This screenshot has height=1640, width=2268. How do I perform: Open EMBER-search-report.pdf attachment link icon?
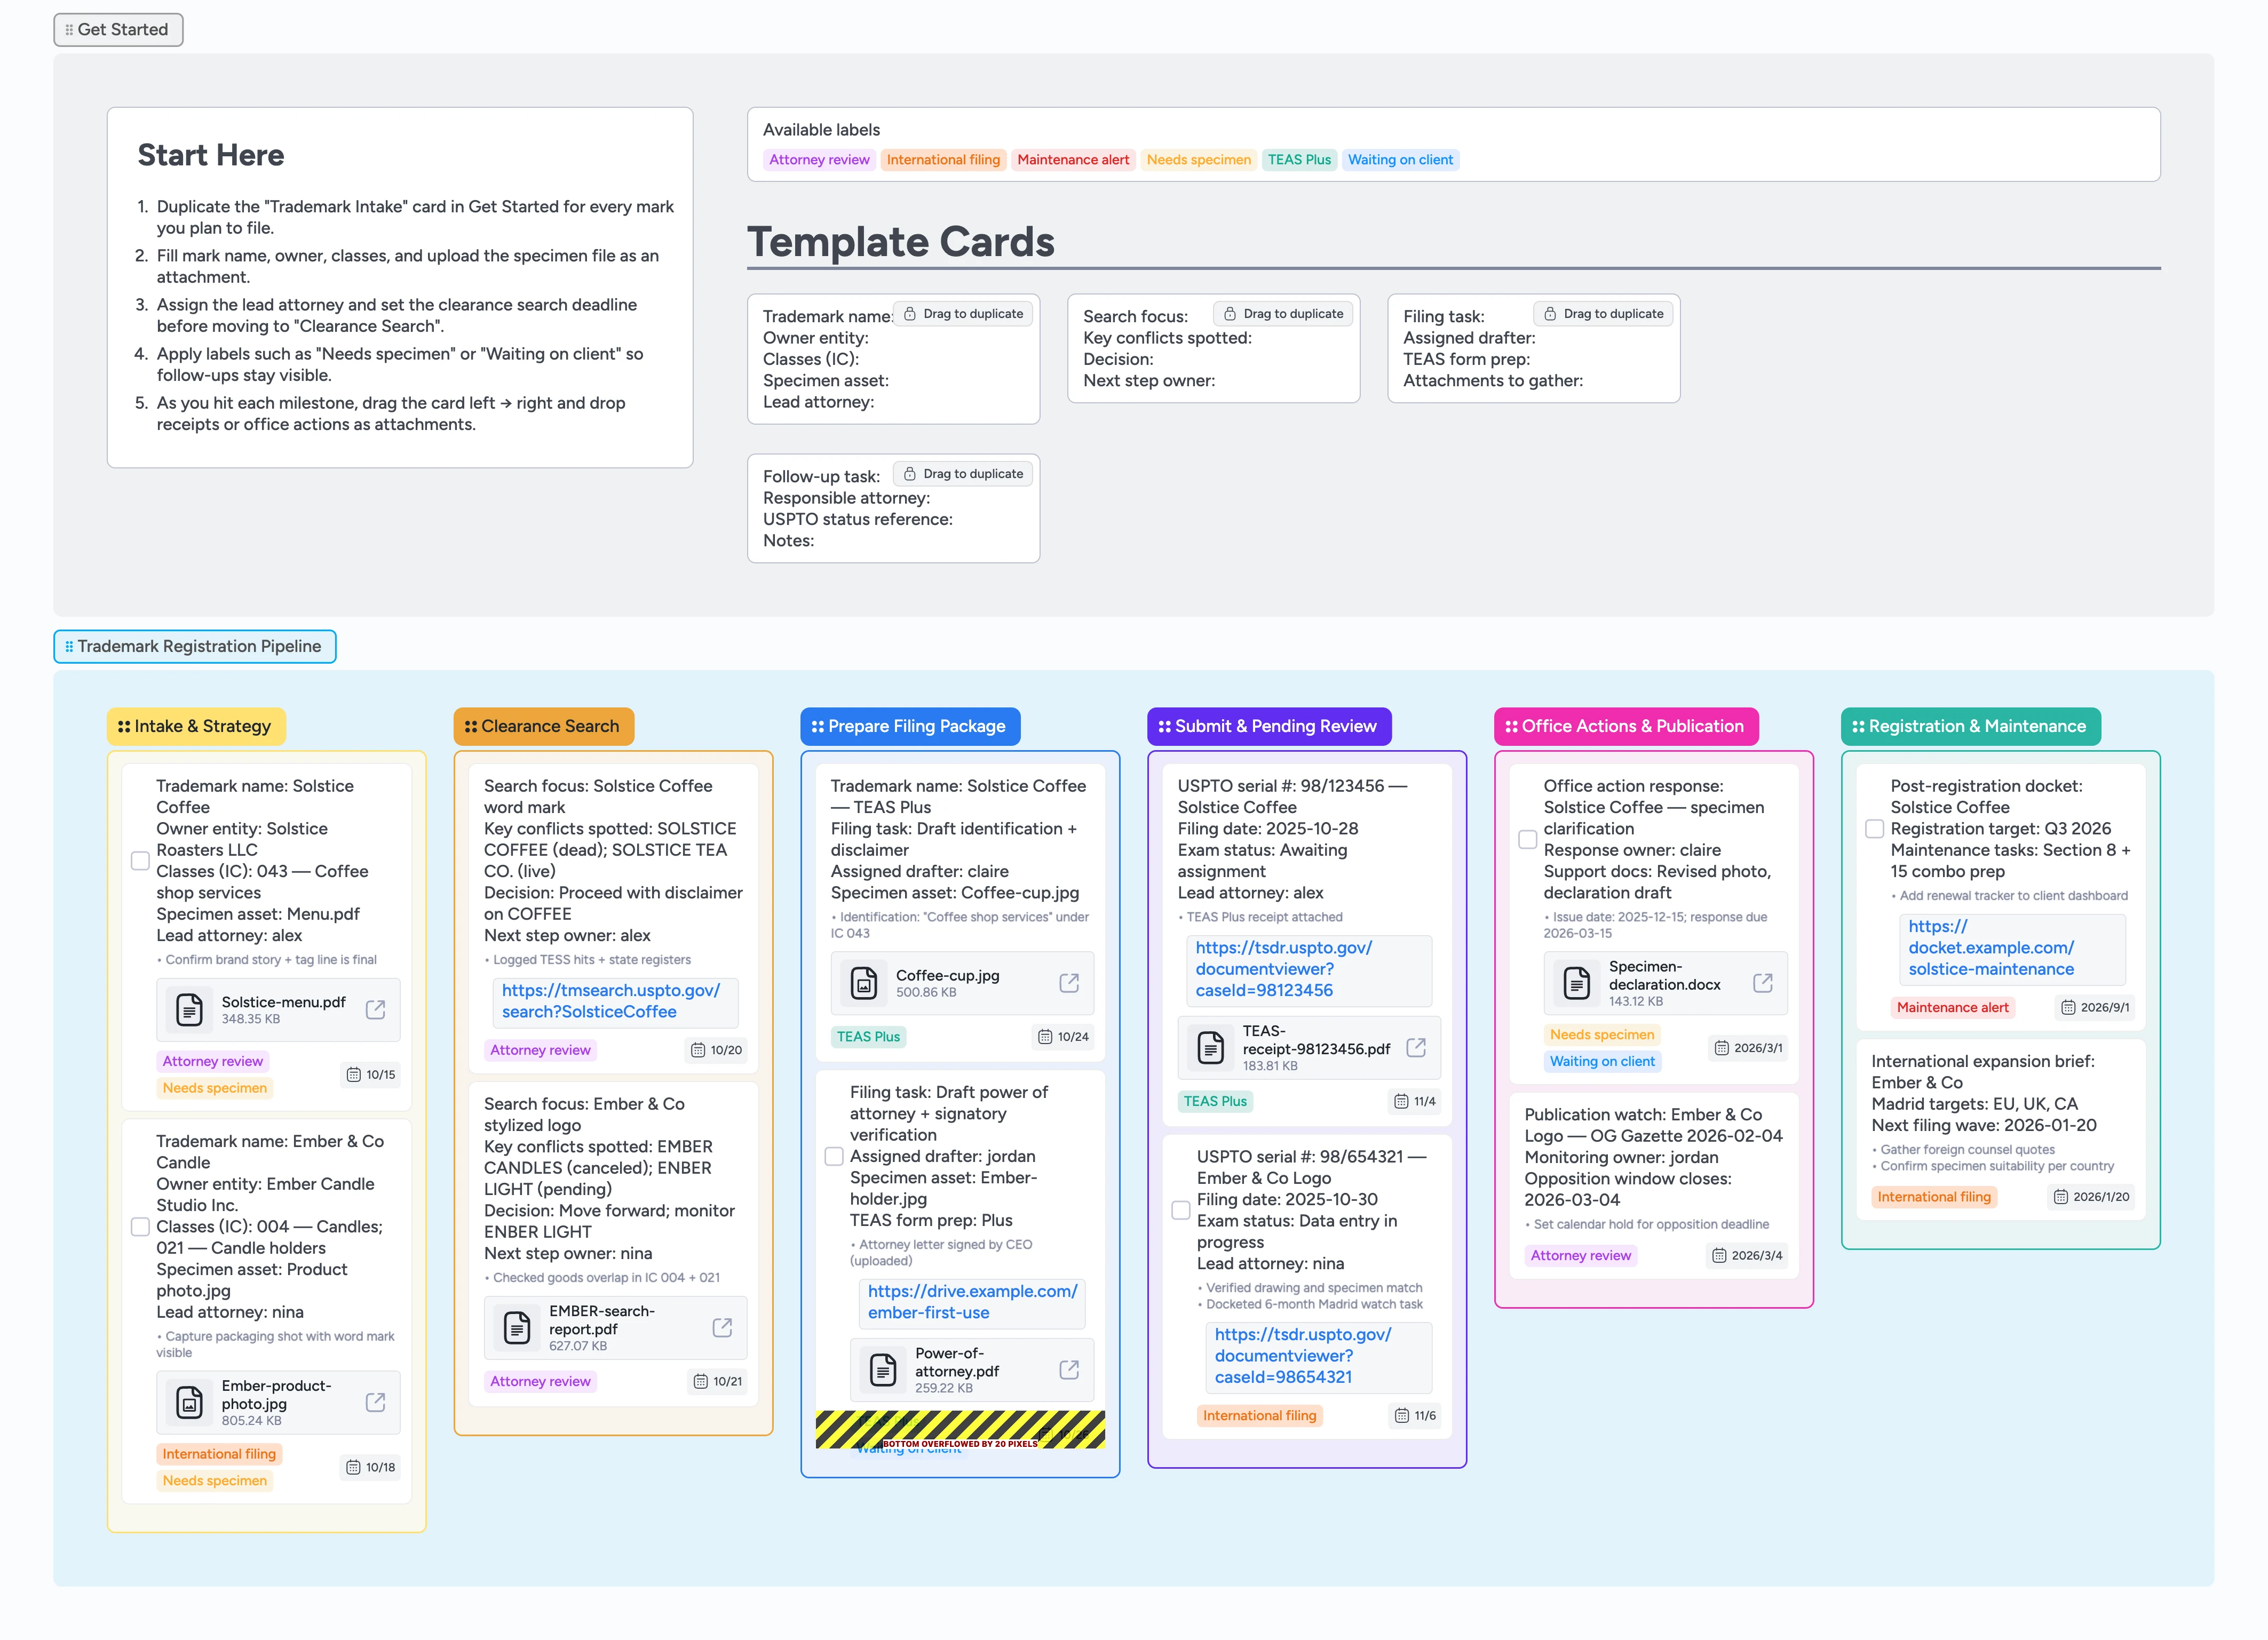722,1327
